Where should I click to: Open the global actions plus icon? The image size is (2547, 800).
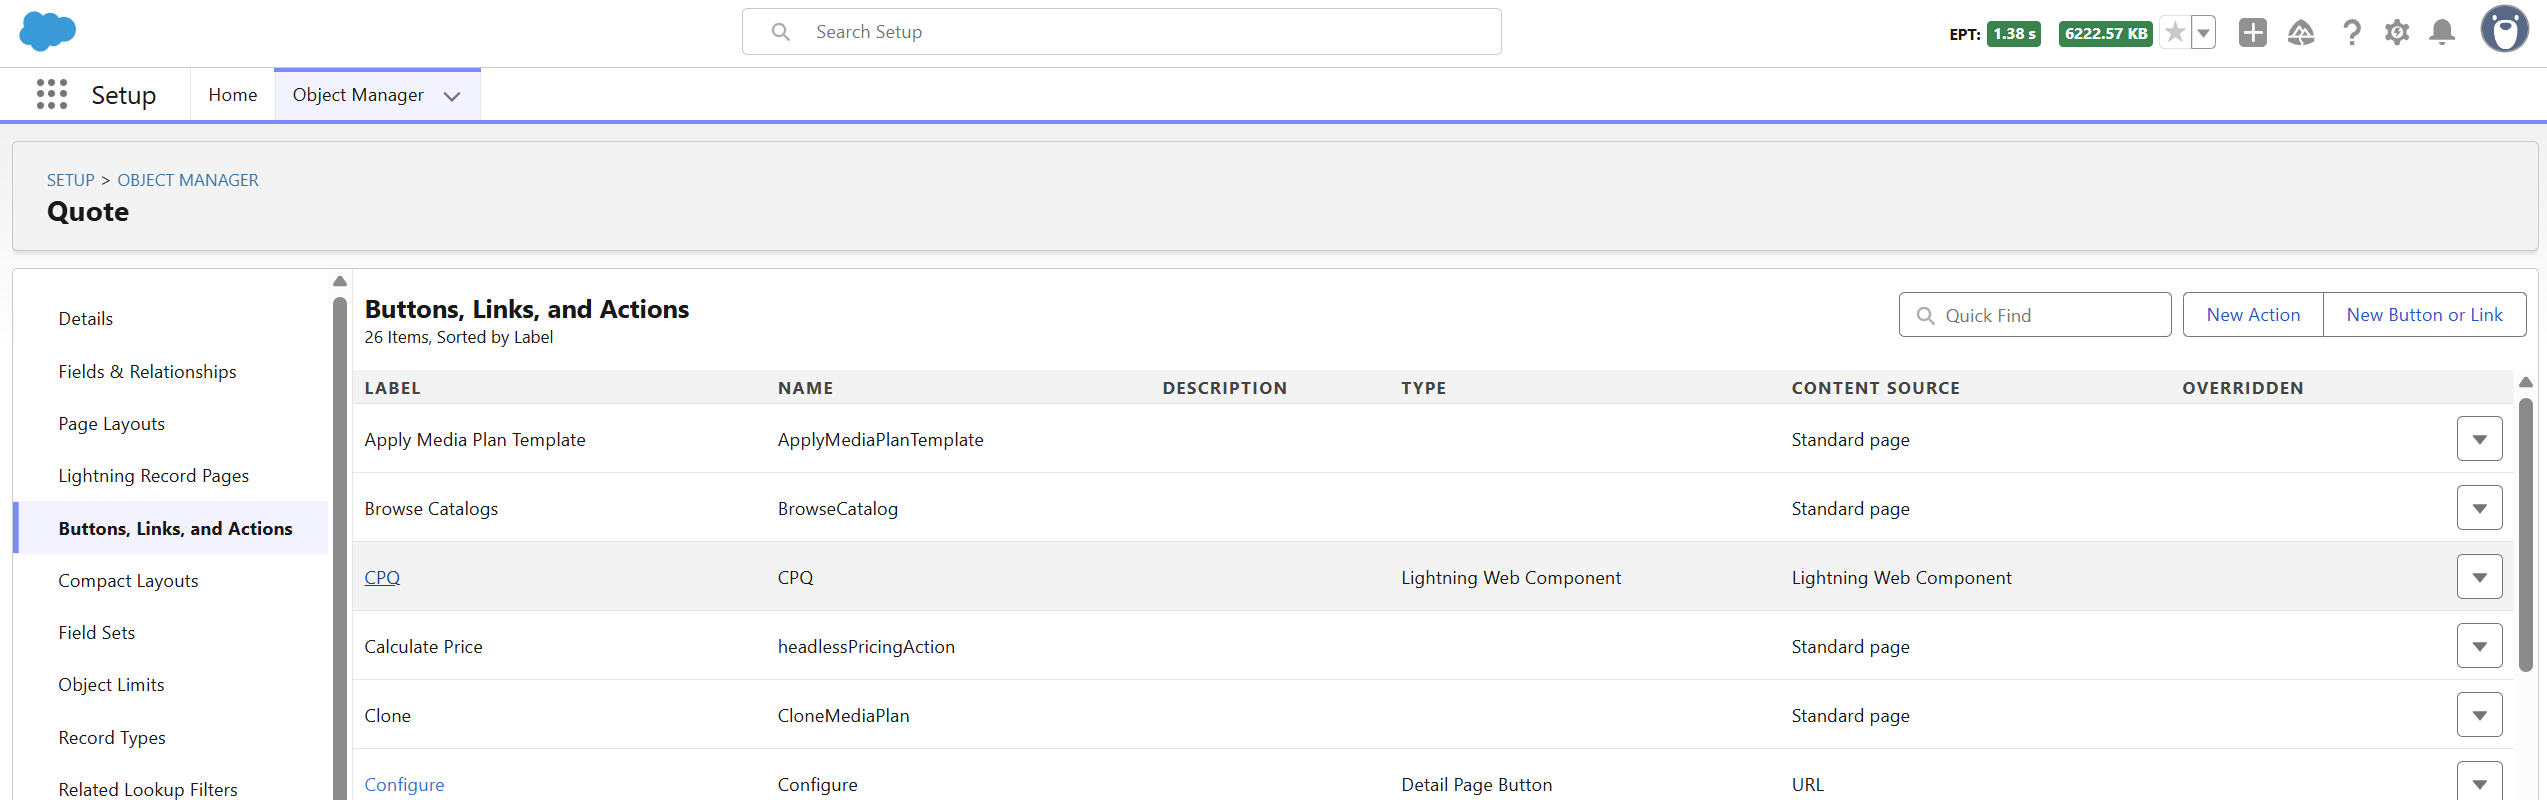pyautogui.click(x=2252, y=33)
